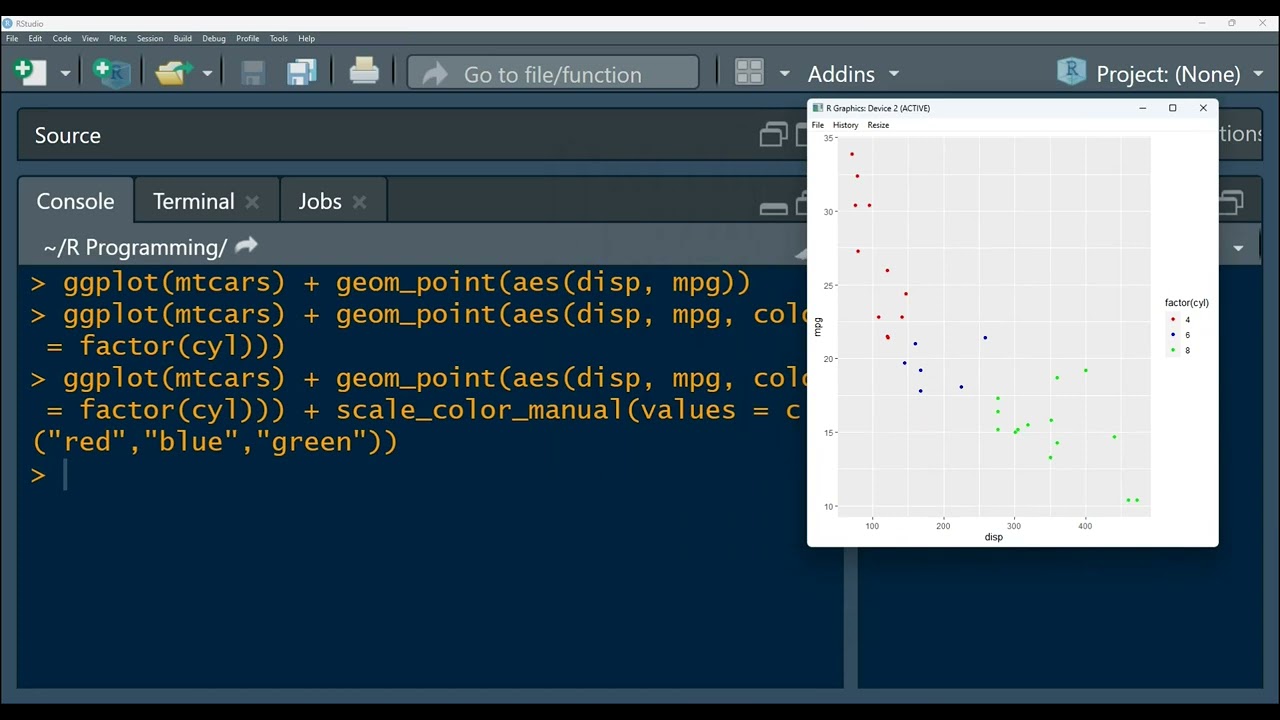The image size is (1280, 720).
Task: Open the Project: (None) menu
Action: [1160, 73]
